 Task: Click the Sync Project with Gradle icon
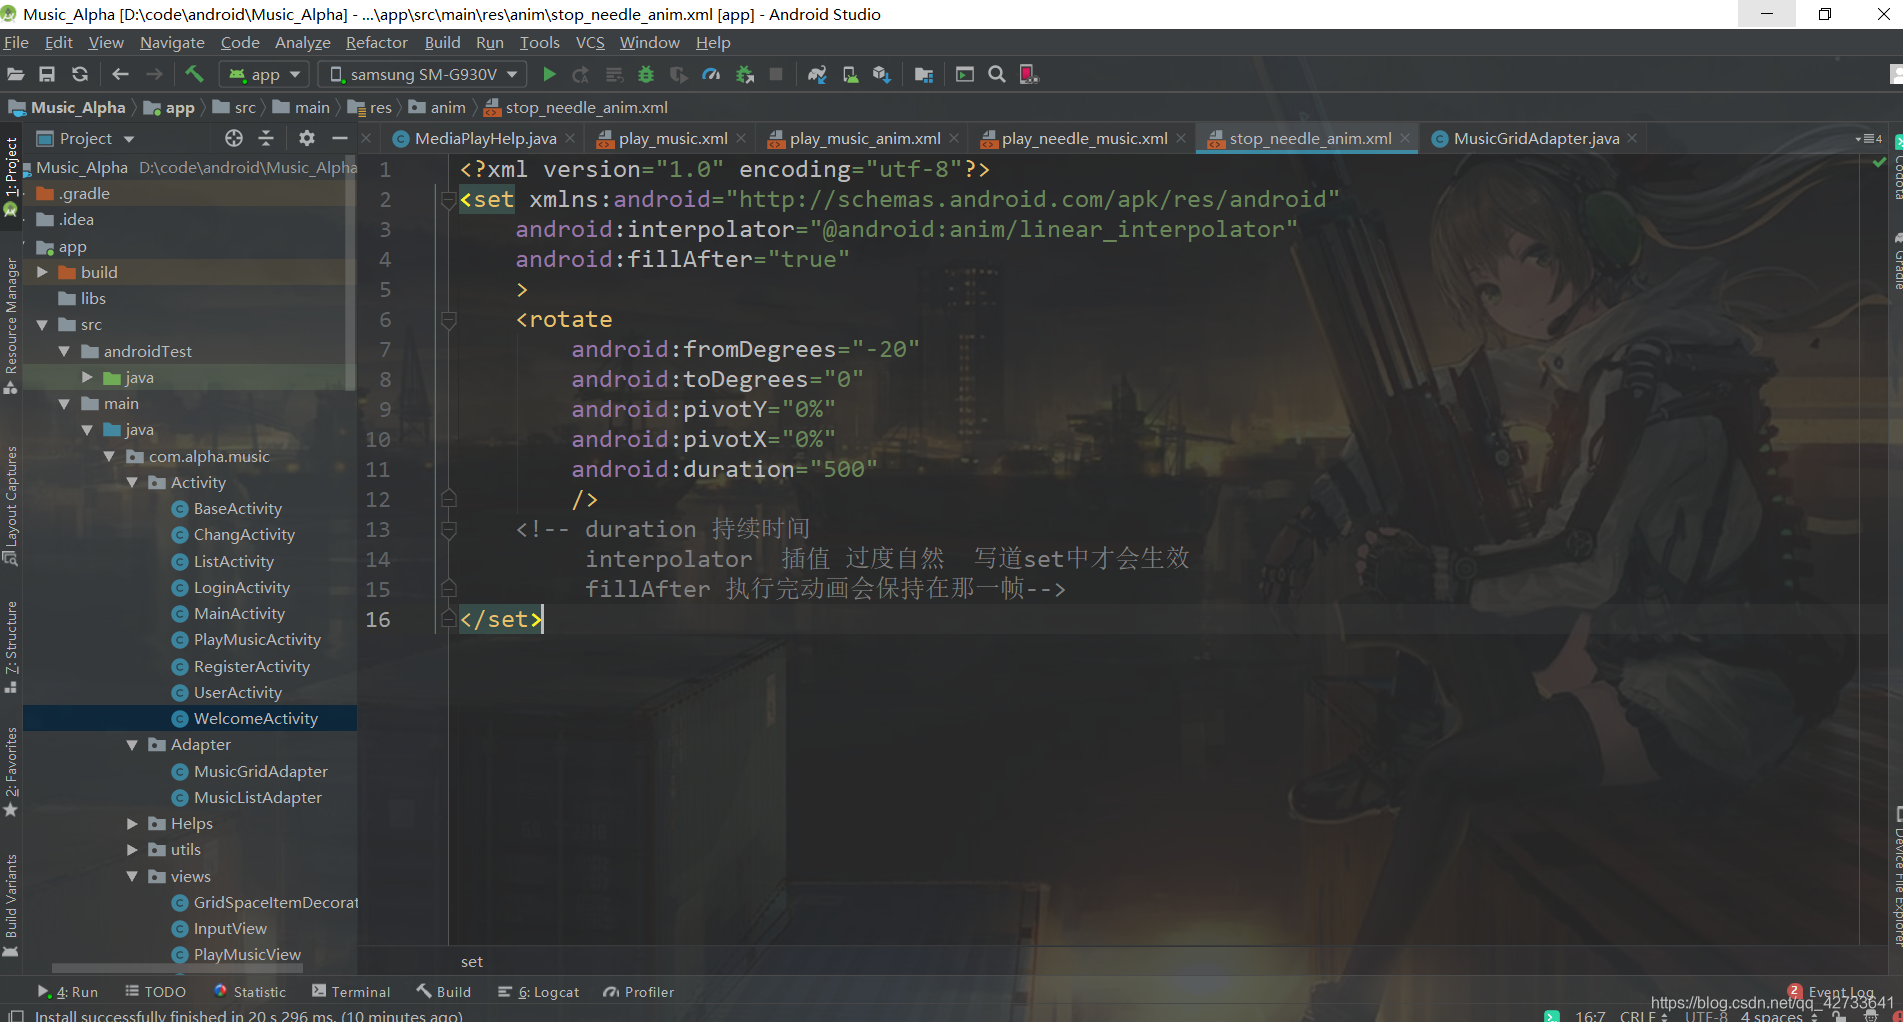pyautogui.click(x=817, y=74)
